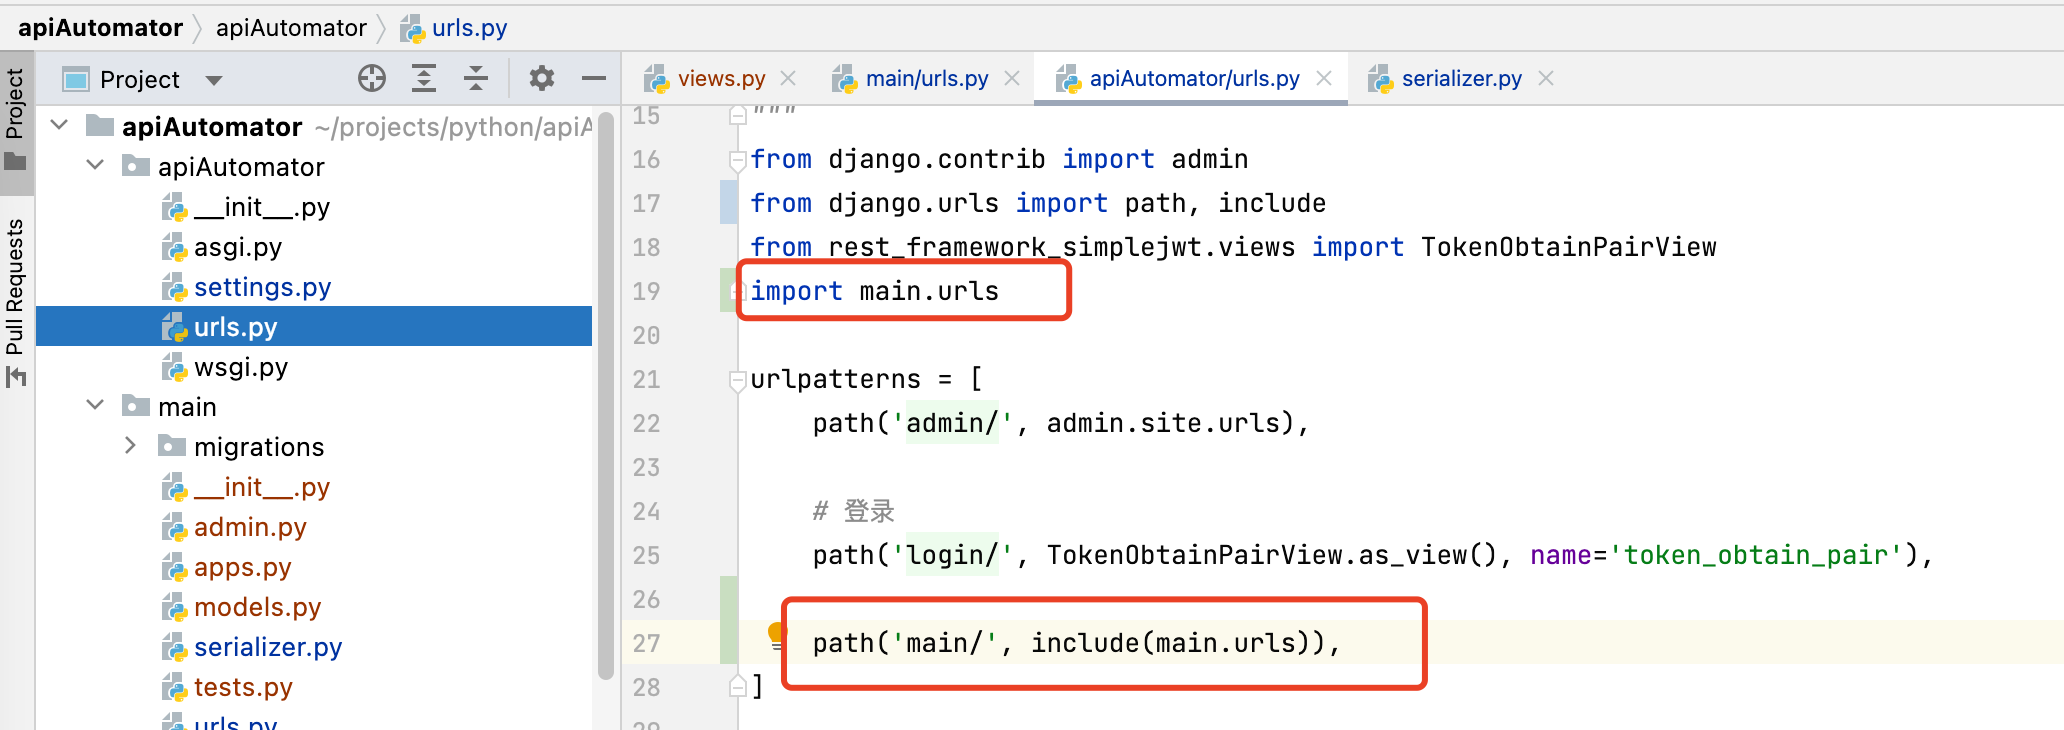The width and height of the screenshot is (2064, 730).
Task: Hide the Project panel with minus icon
Action: [594, 78]
